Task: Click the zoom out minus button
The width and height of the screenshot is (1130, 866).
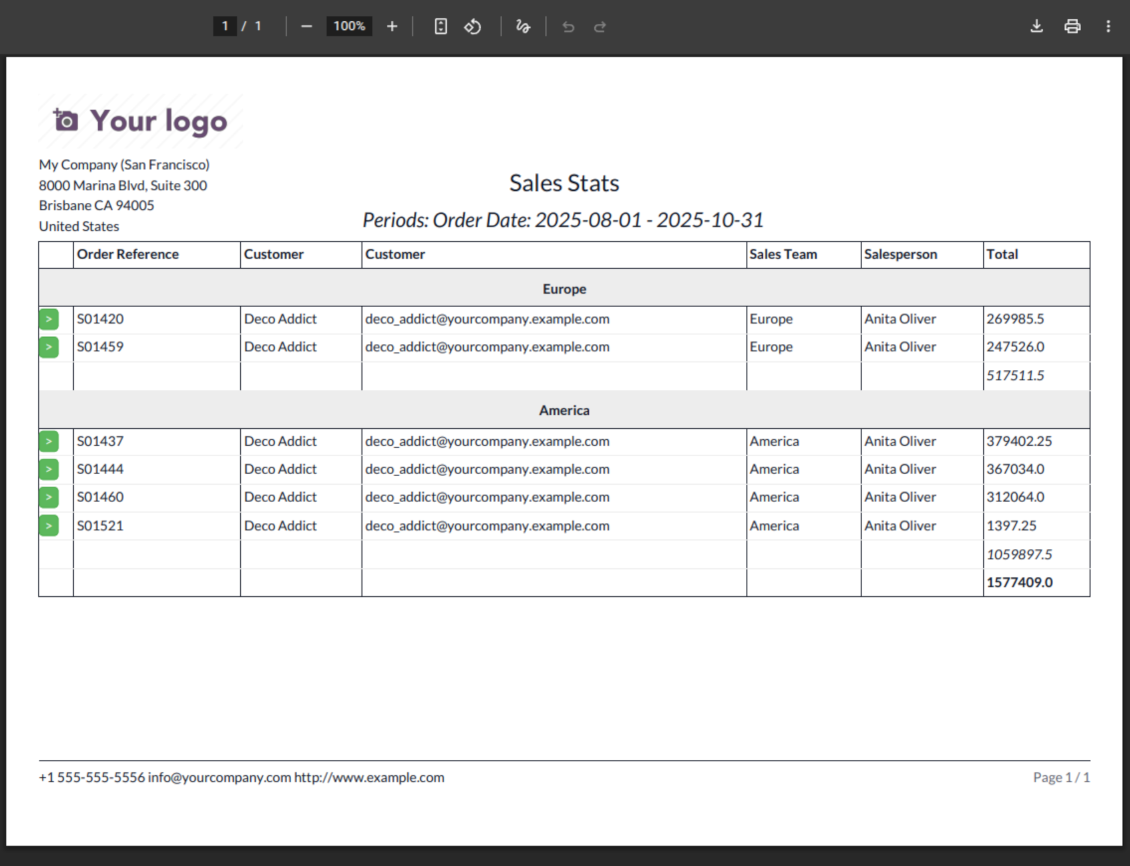Action: 306,26
